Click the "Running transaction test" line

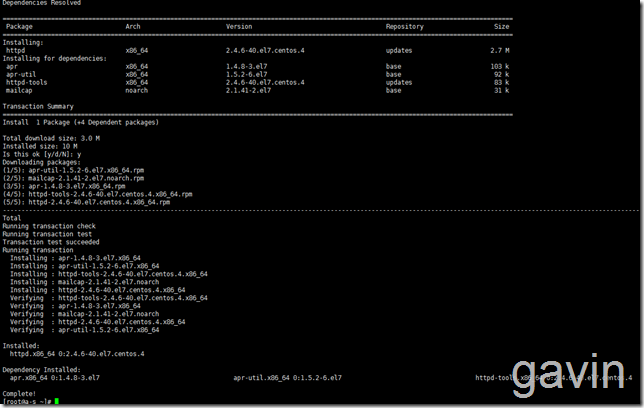point(47,235)
